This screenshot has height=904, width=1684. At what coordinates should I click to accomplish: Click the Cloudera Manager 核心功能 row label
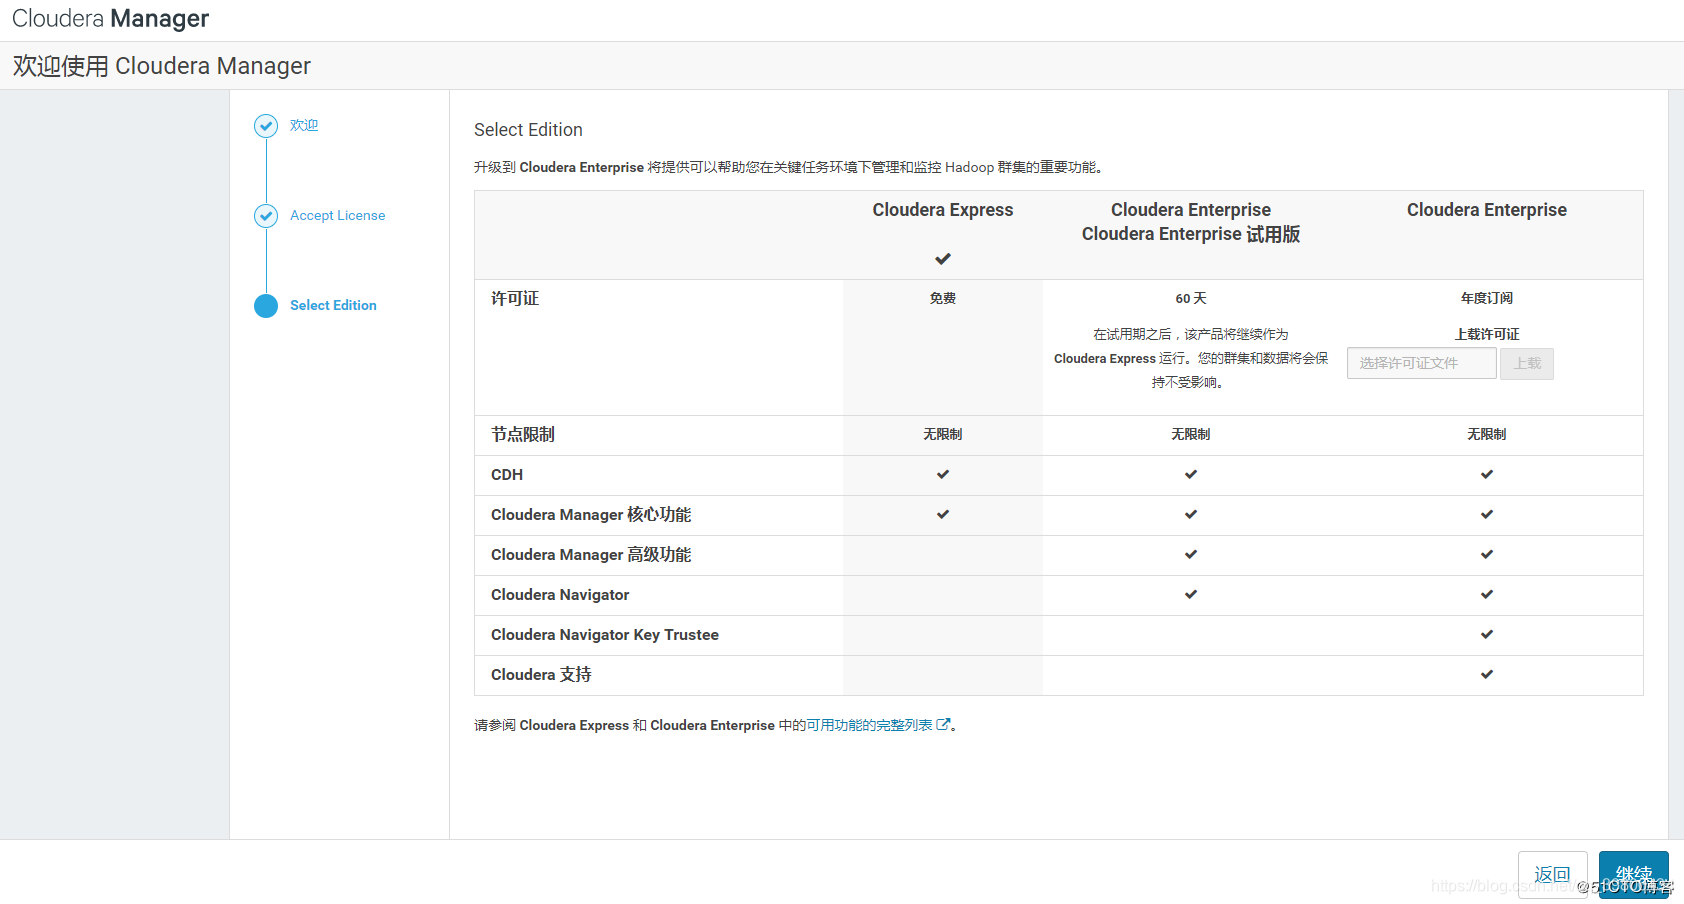point(591,514)
